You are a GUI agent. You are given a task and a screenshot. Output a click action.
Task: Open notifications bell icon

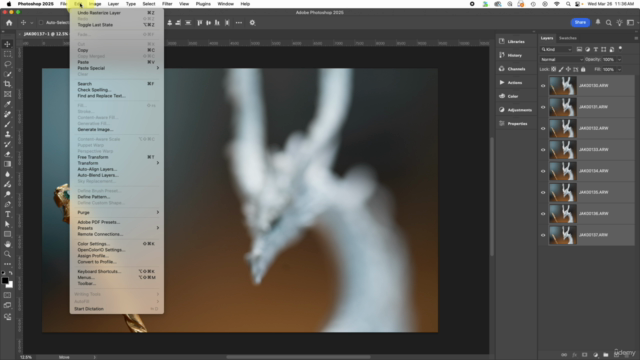click(598, 22)
